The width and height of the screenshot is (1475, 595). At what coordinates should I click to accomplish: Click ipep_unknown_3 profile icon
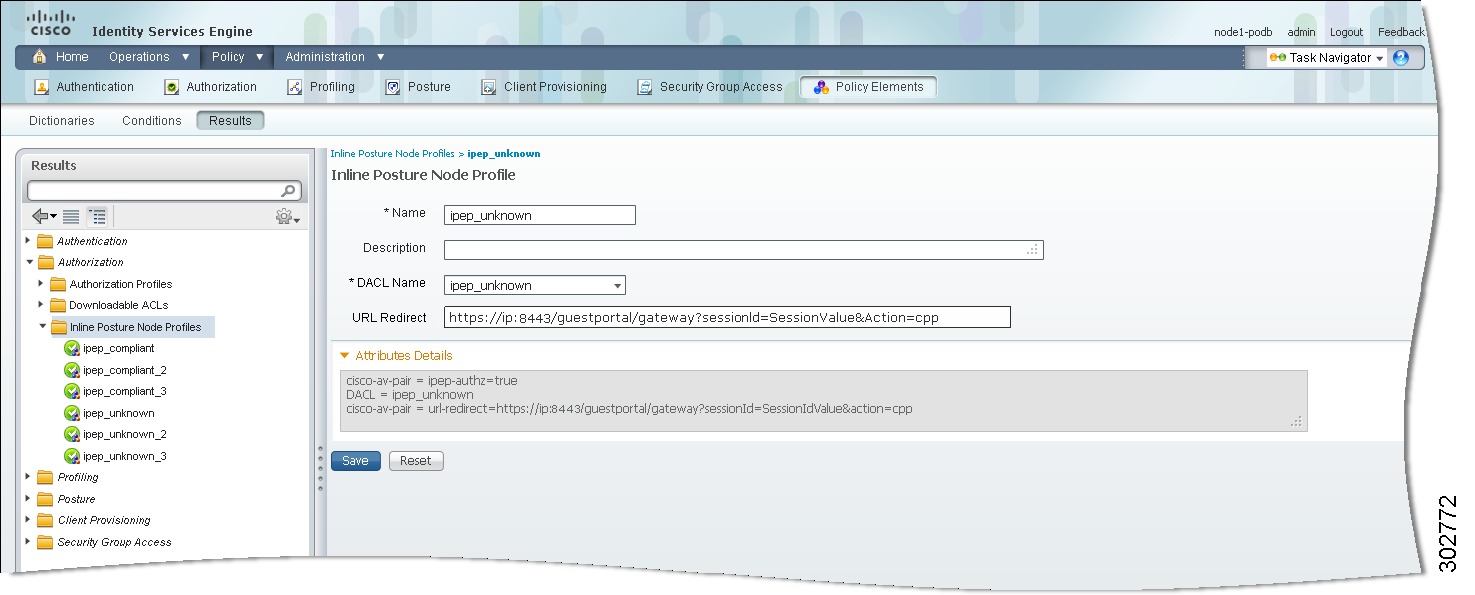71,456
